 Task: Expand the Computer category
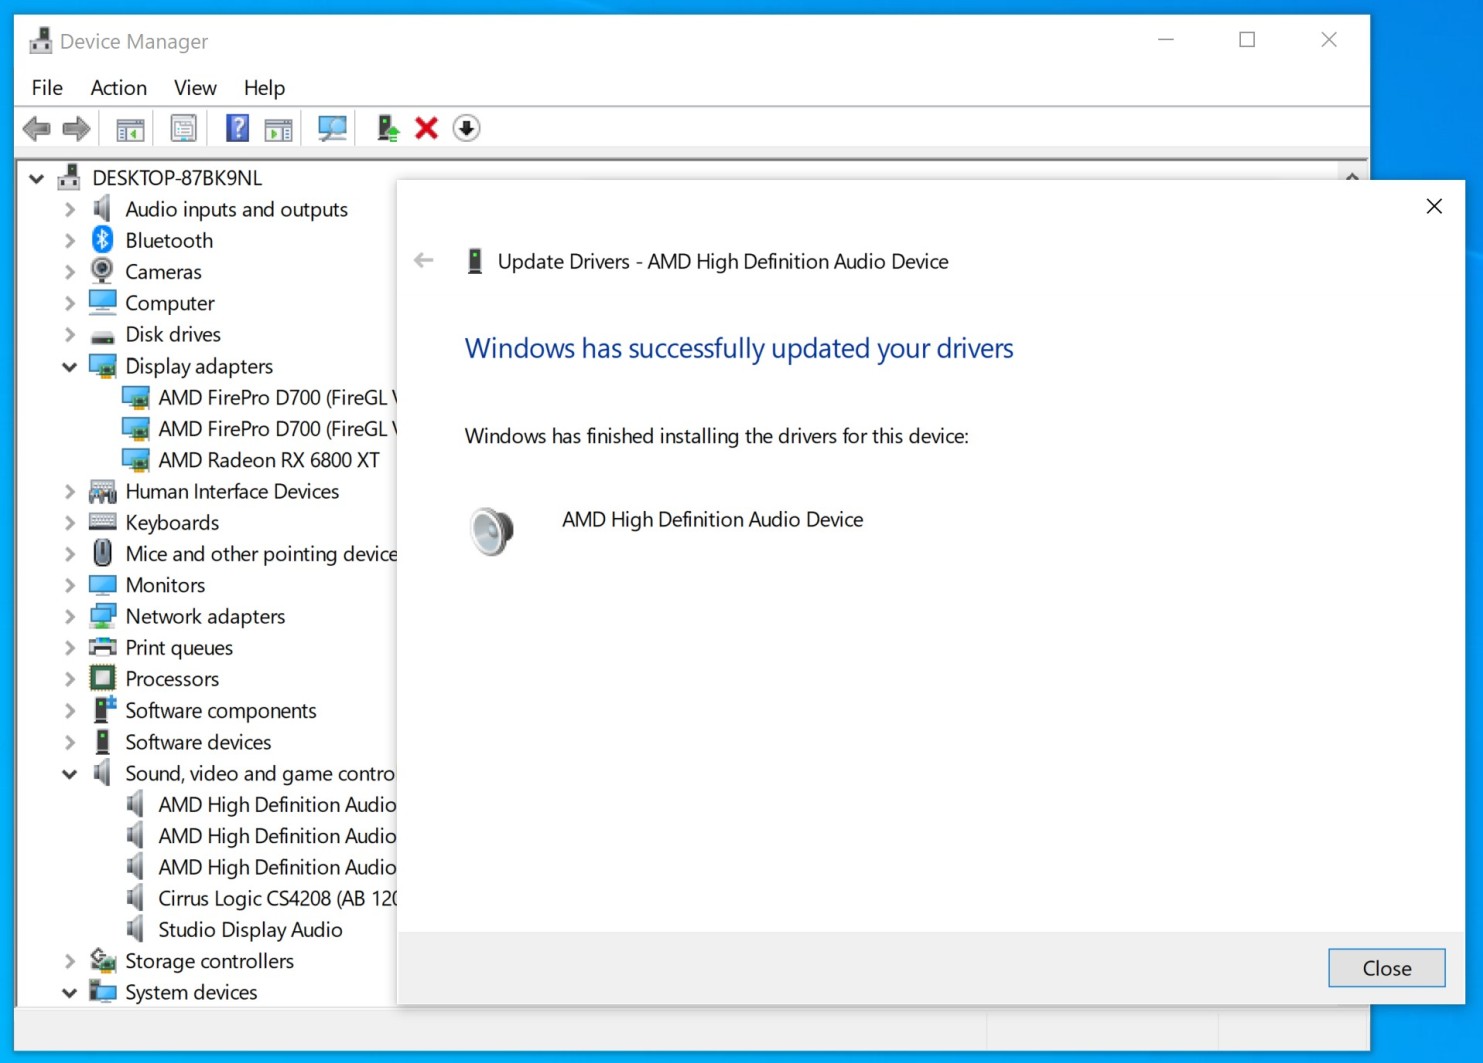[70, 303]
